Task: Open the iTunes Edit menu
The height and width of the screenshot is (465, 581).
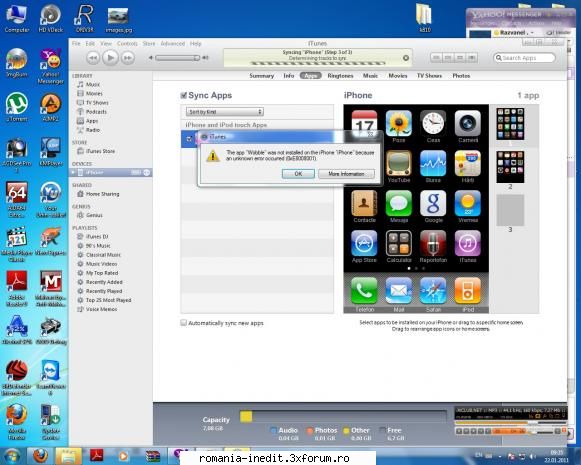Action: pos(90,44)
